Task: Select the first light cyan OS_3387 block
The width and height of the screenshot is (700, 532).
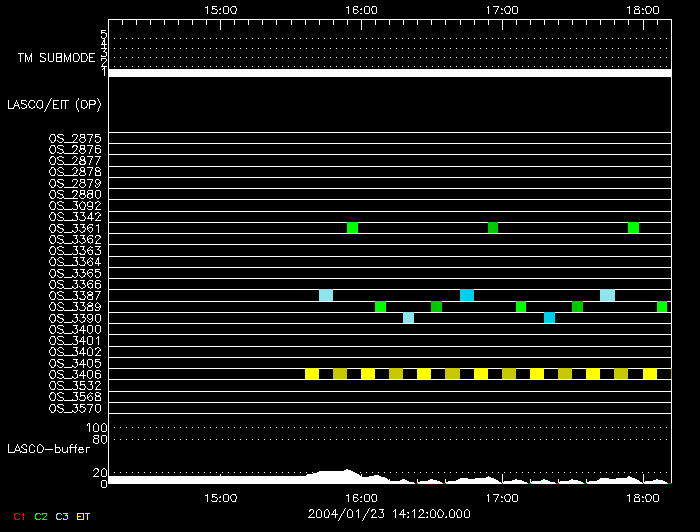Action: coord(326,295)
